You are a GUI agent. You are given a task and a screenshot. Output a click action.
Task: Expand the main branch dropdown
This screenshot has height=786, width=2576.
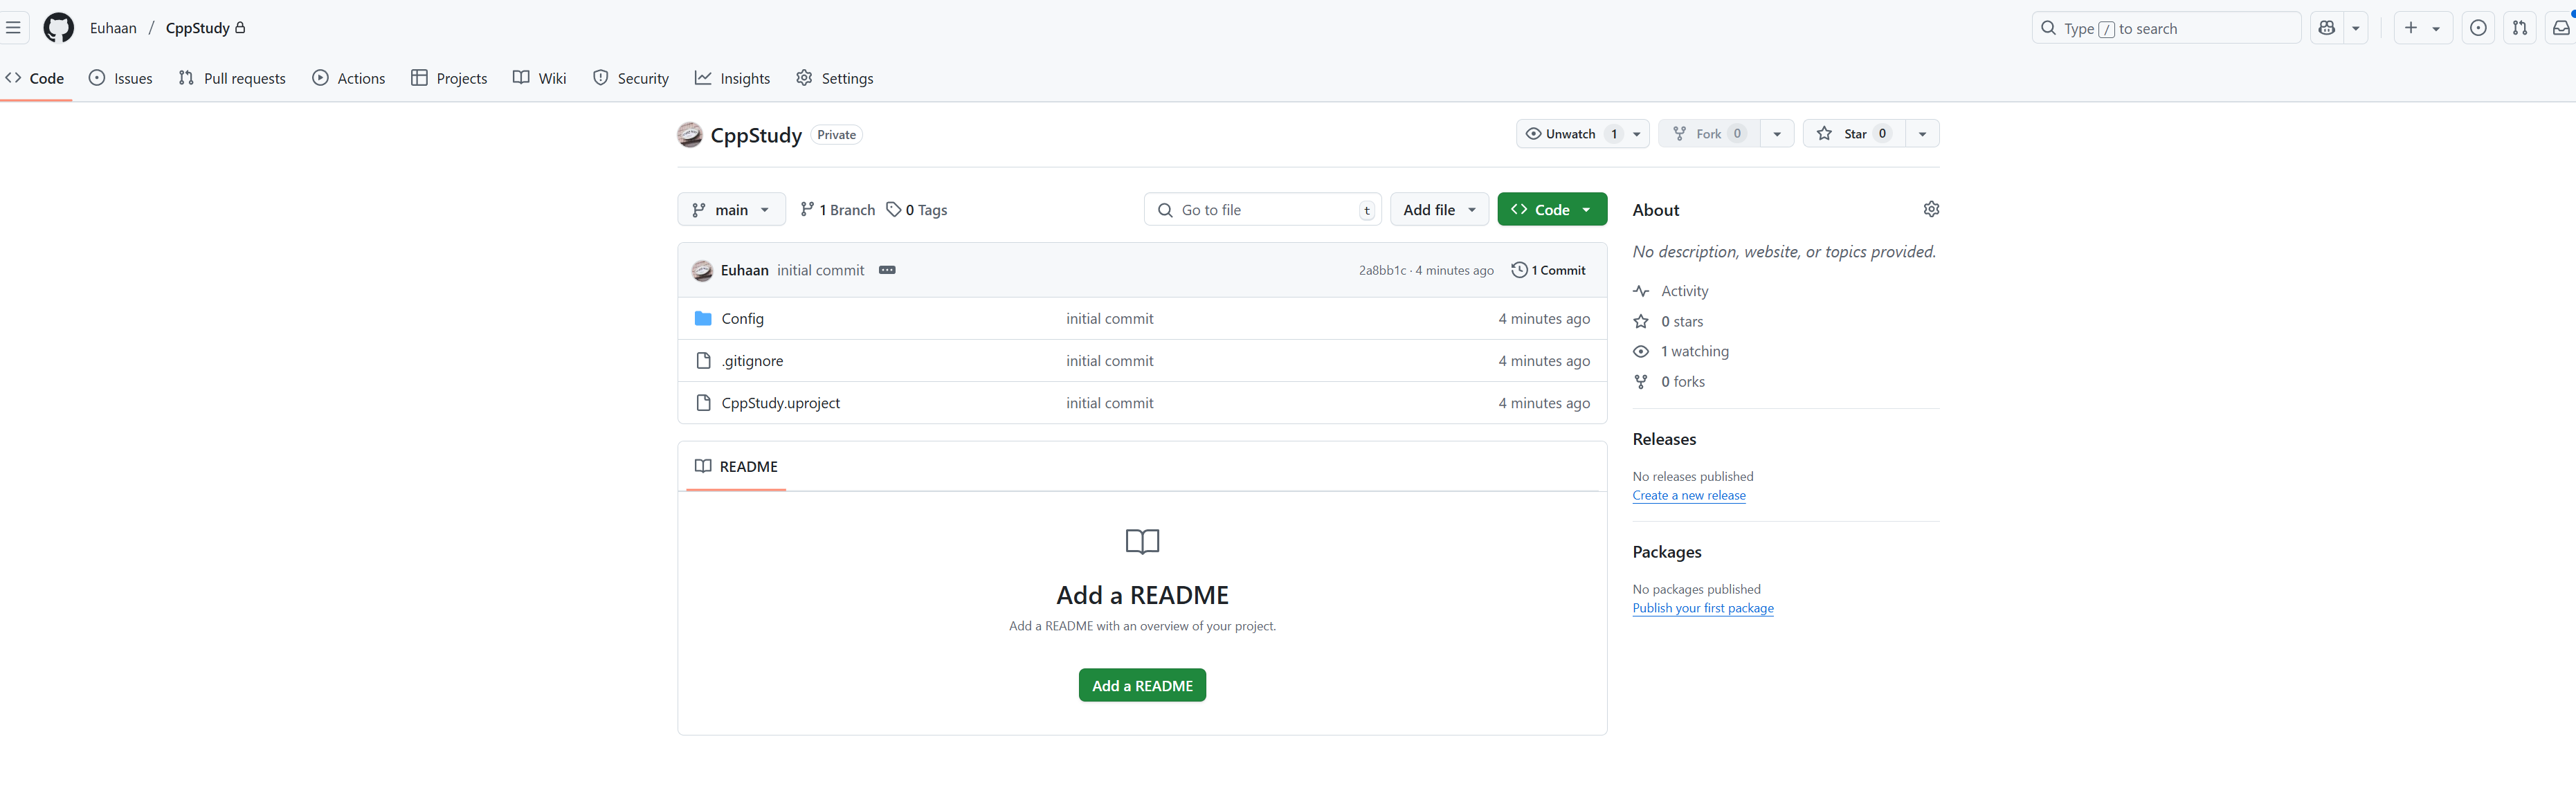pos(731,210)
